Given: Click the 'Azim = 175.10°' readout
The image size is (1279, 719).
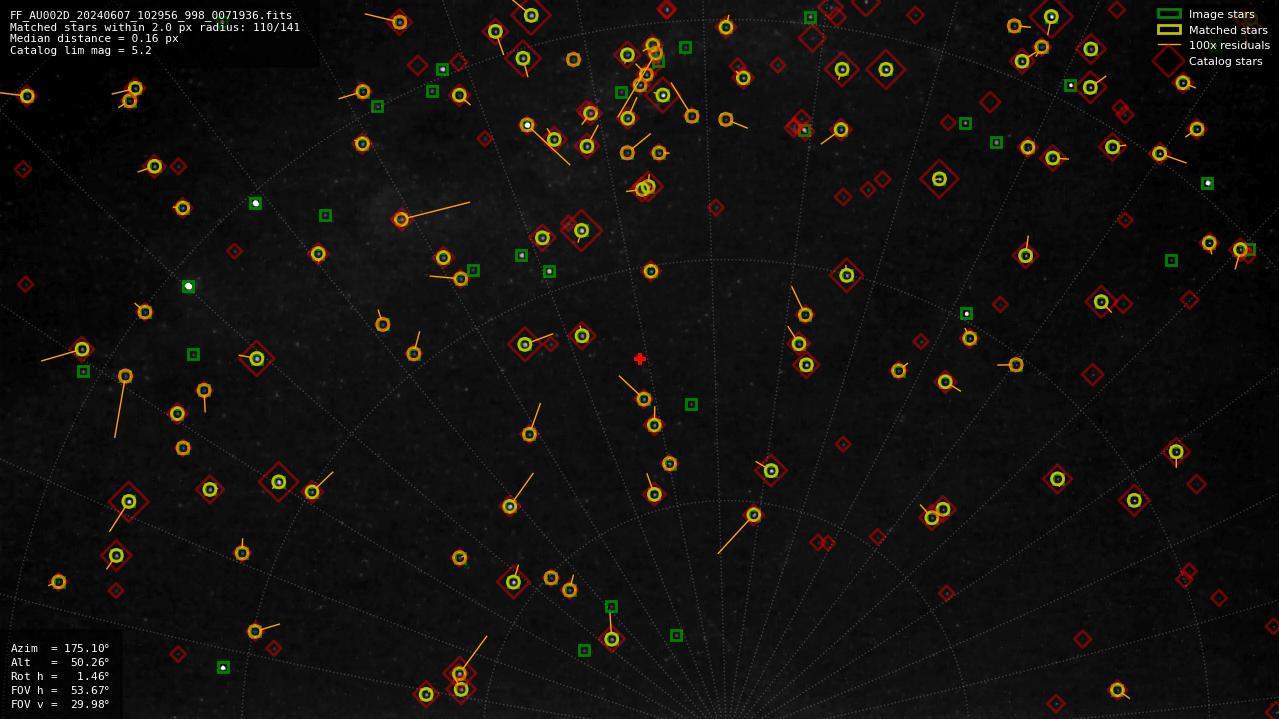Looking at the screenshot, I should (x=60, y=648).
